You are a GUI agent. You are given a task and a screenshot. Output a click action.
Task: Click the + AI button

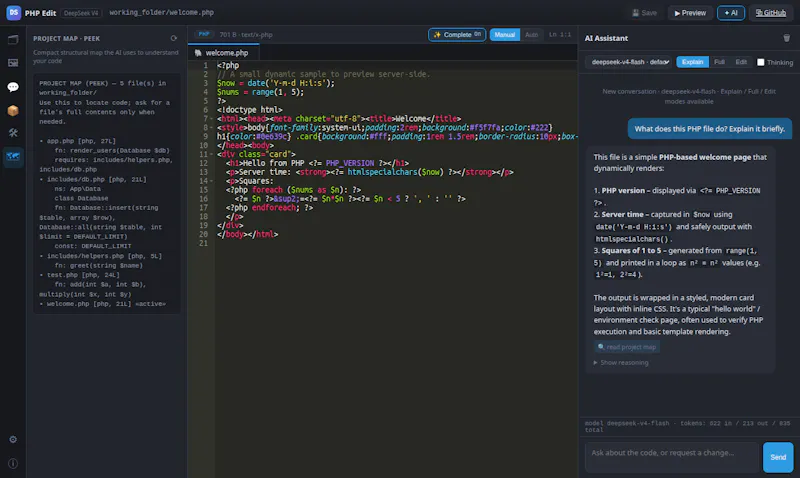[731, 13]
